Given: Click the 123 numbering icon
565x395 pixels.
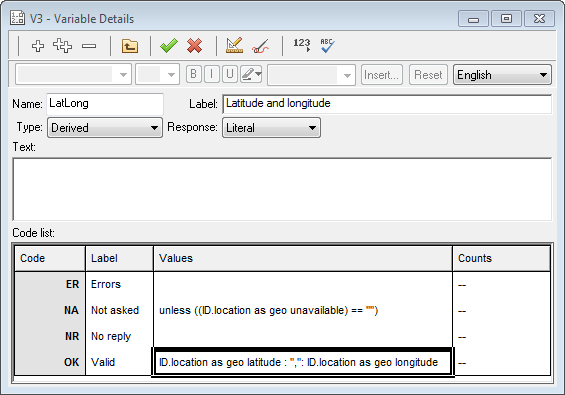Looking at the screenshot, I should pyautogui.click(x=302, y=45).
